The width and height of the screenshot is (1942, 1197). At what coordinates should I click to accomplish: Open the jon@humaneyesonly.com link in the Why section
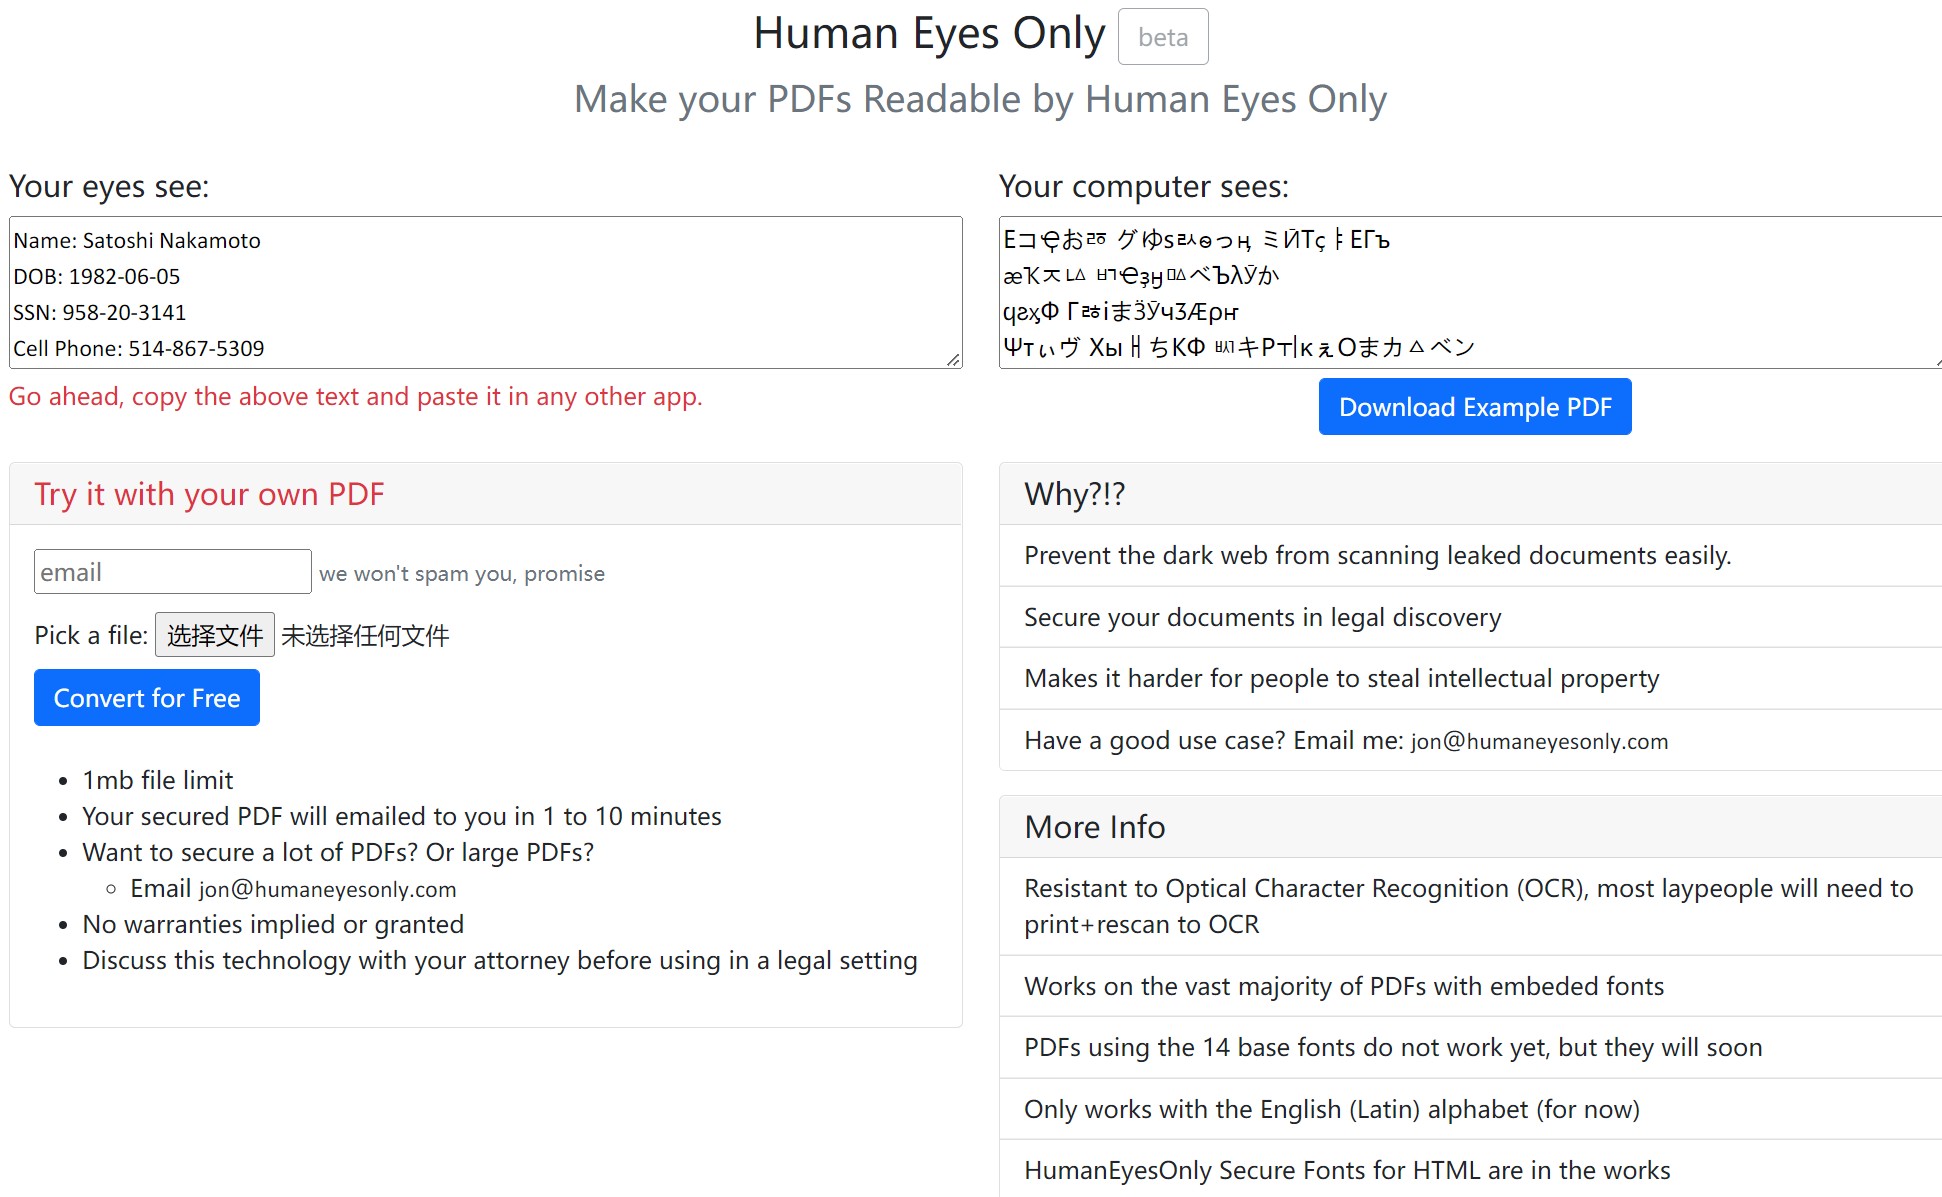point(1539,741)
